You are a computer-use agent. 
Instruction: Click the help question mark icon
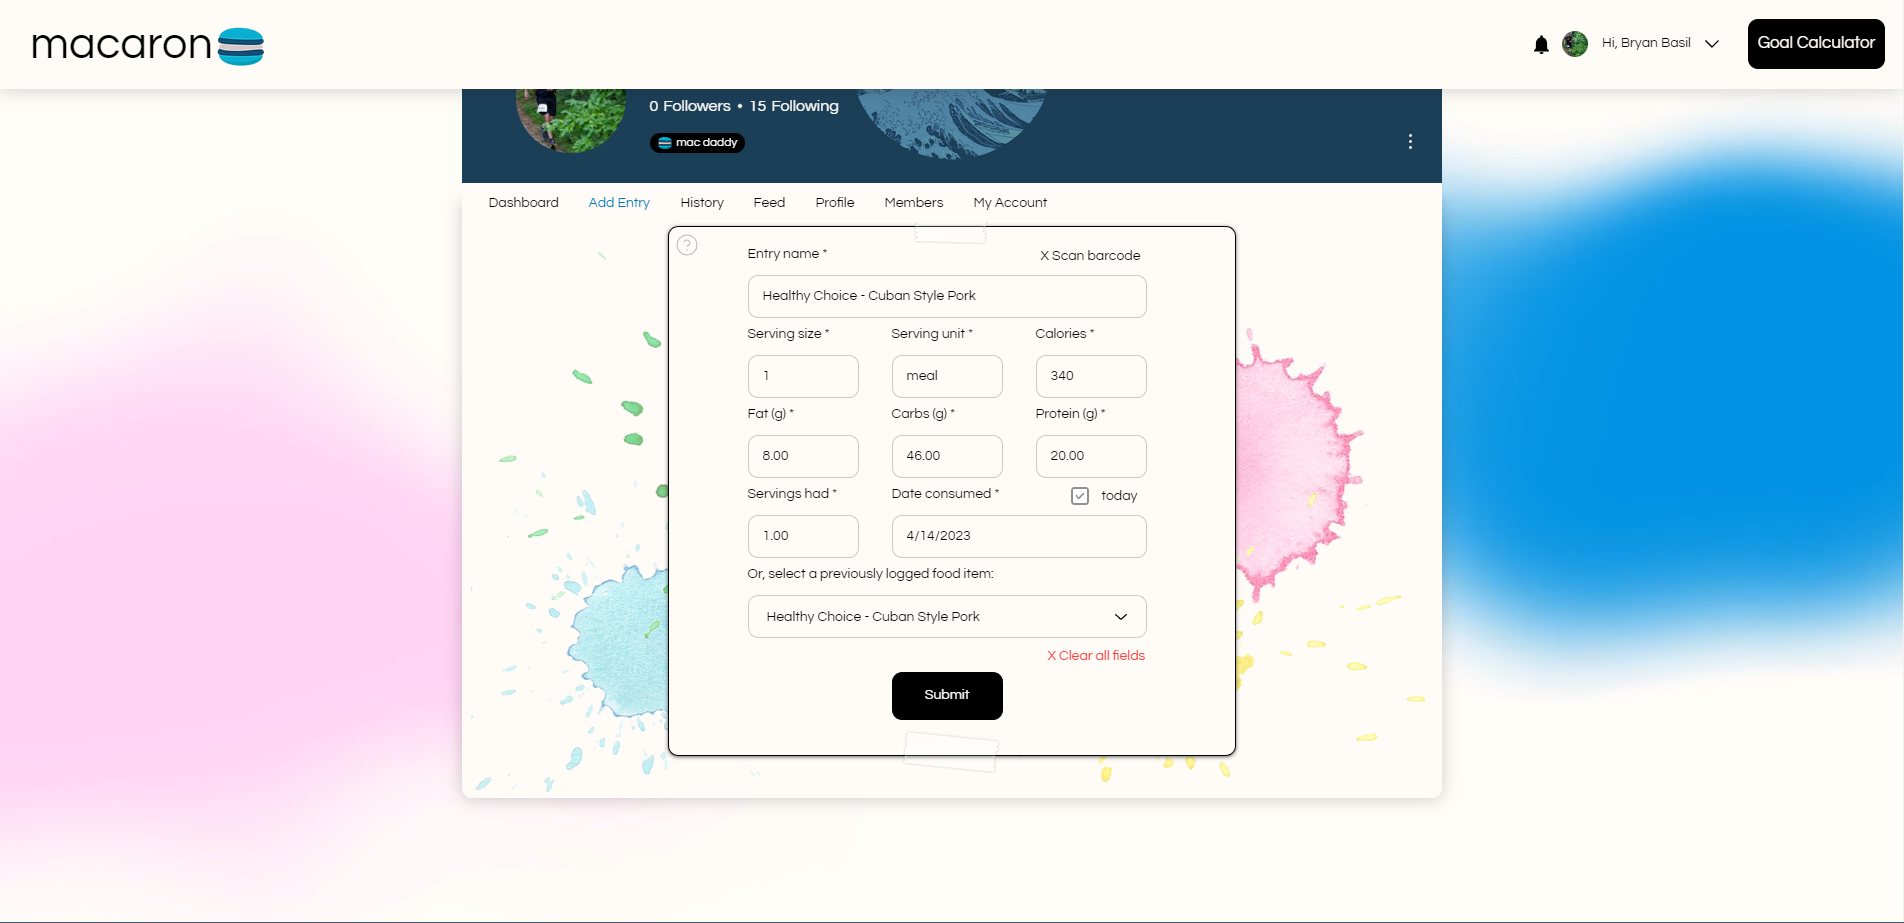(687, 245)
